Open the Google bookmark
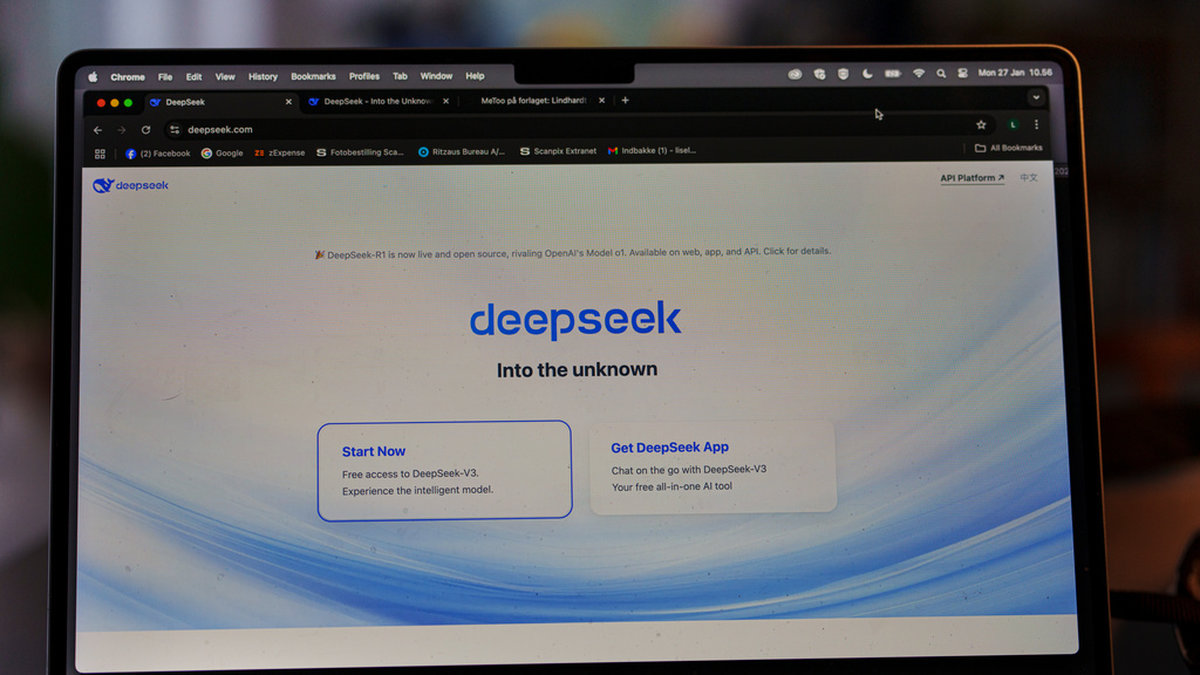 tap(222, 153)
